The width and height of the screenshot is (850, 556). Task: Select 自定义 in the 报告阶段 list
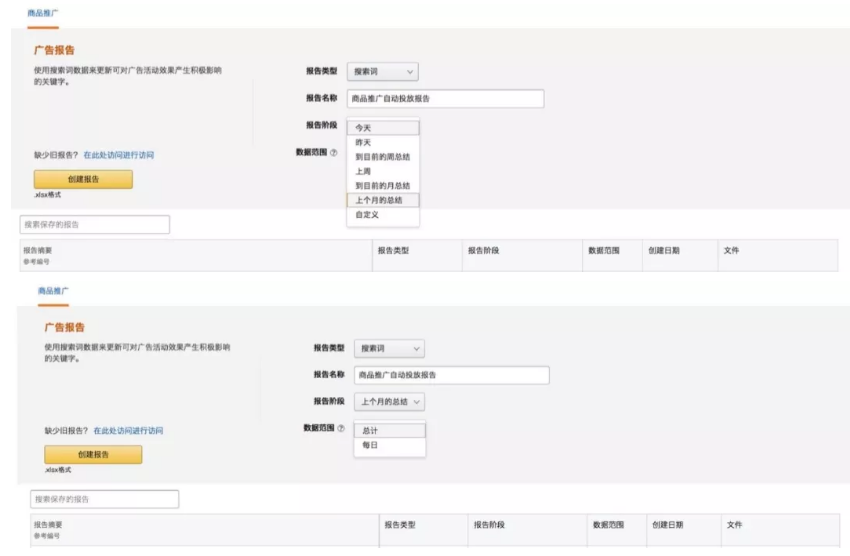tap(383, 215)
